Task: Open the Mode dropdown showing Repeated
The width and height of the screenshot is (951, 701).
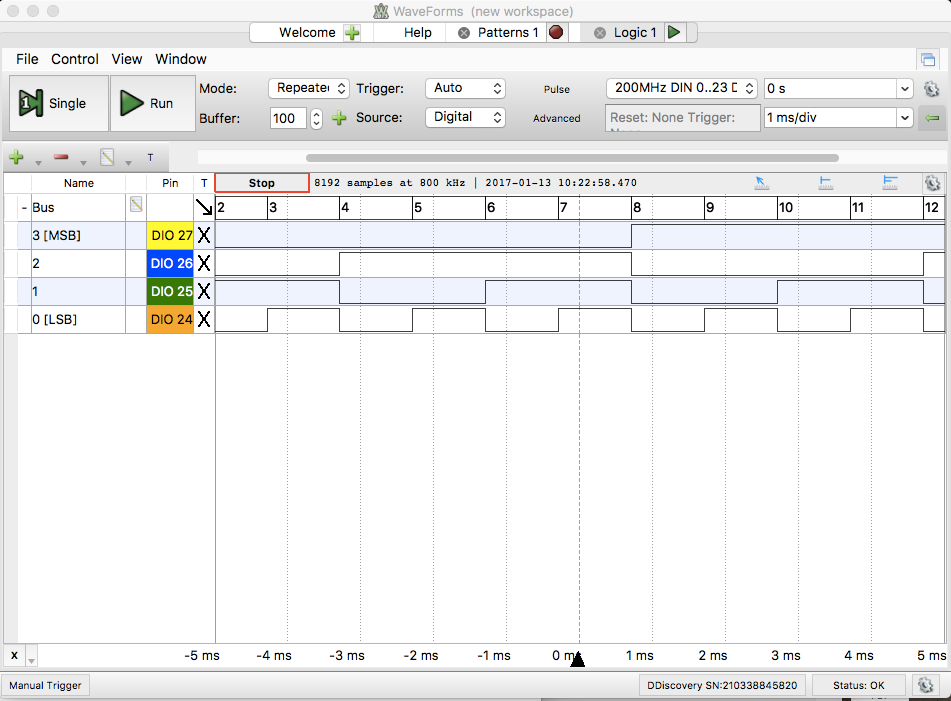Action: point(309,88)
